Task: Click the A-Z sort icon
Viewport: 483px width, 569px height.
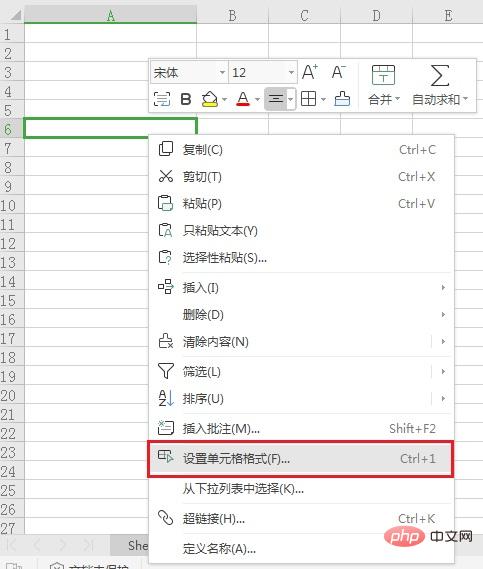Action: click(x=166, y=398)
